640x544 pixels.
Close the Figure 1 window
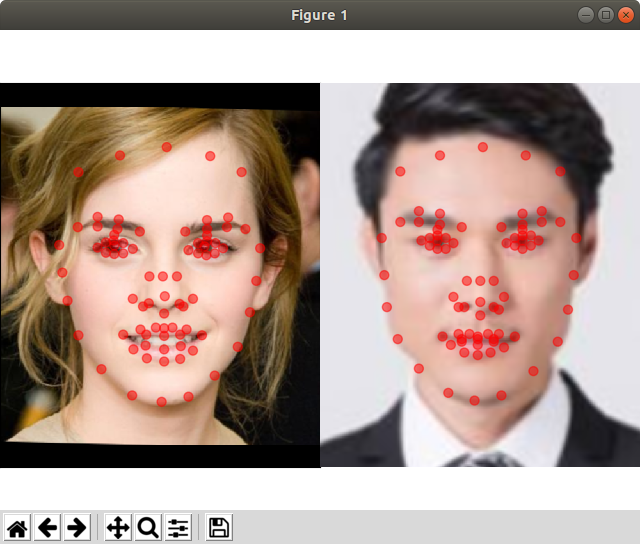click(626, 15)
